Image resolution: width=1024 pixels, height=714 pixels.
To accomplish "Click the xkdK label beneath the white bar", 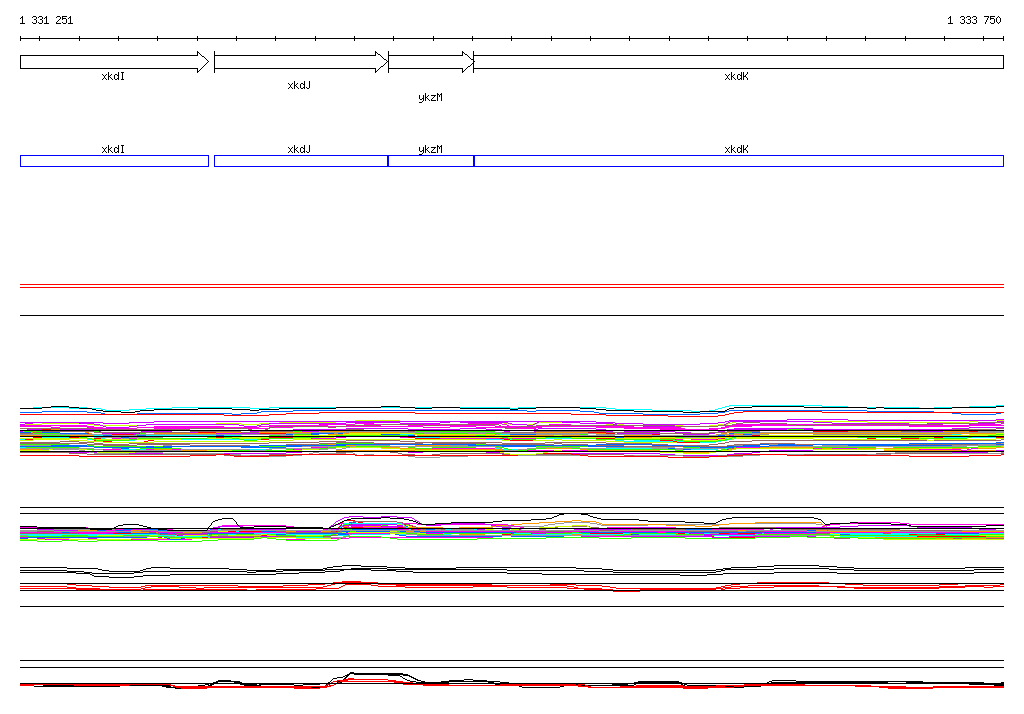I will tap(737, 76).
